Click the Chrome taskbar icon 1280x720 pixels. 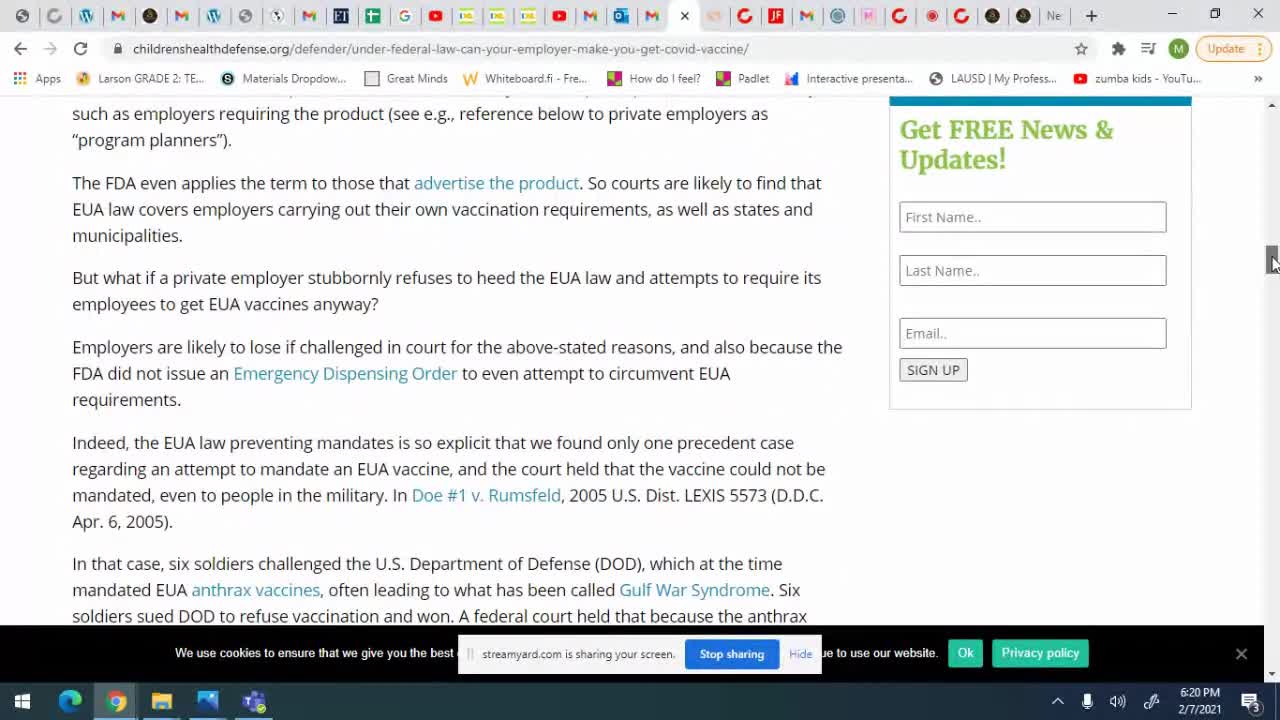(x=116, y=701)
